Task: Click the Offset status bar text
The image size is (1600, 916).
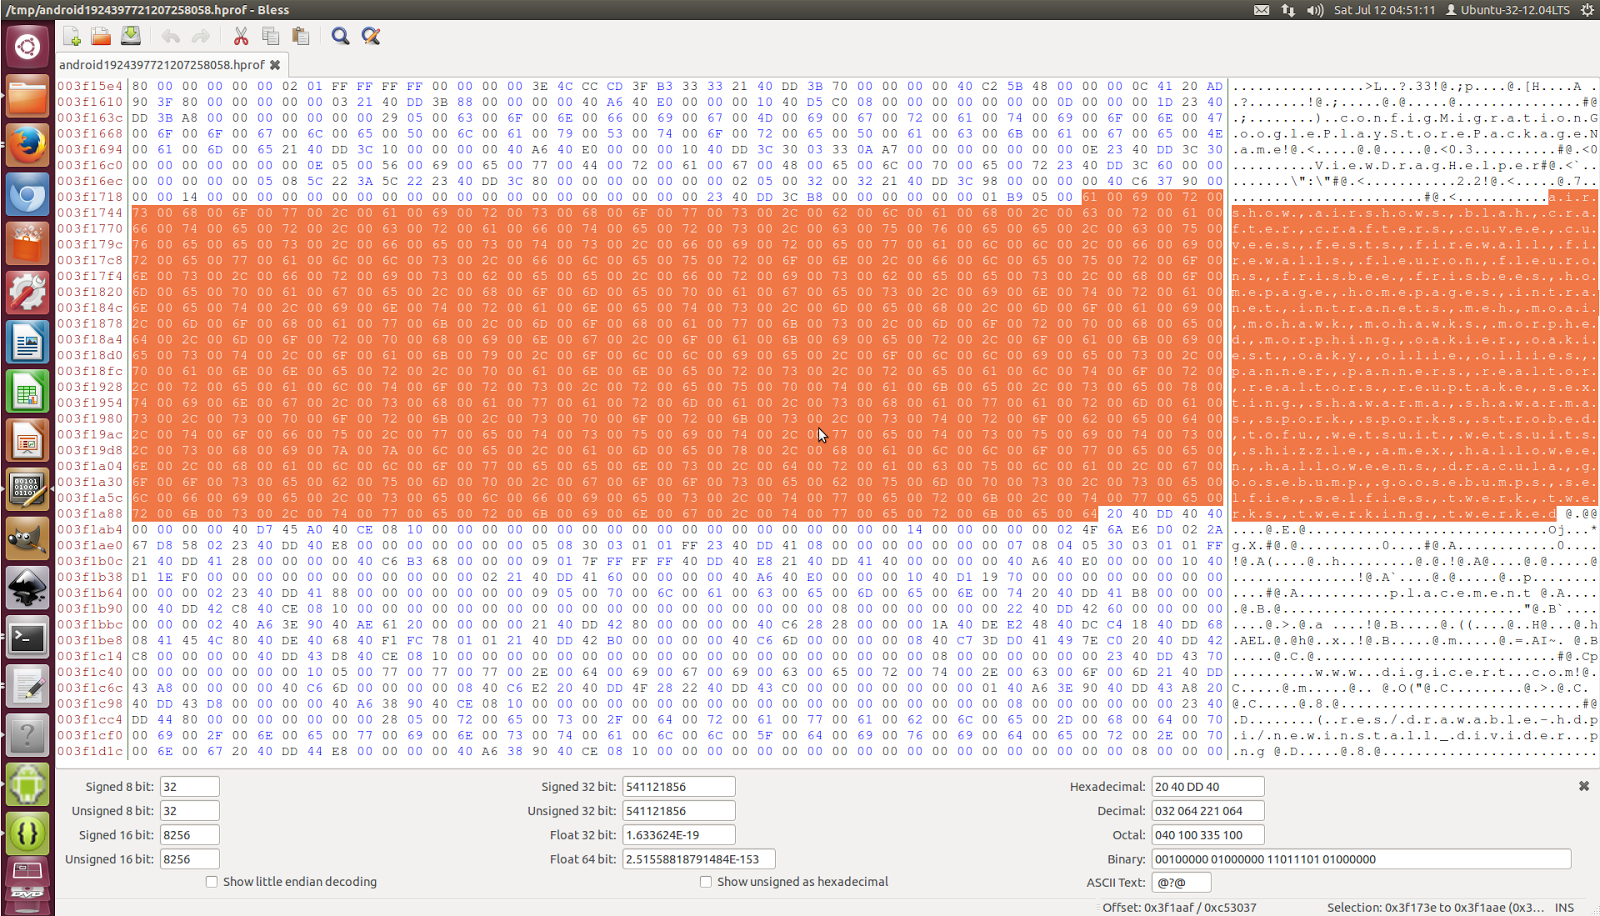Action: [x=1179, y=908]
